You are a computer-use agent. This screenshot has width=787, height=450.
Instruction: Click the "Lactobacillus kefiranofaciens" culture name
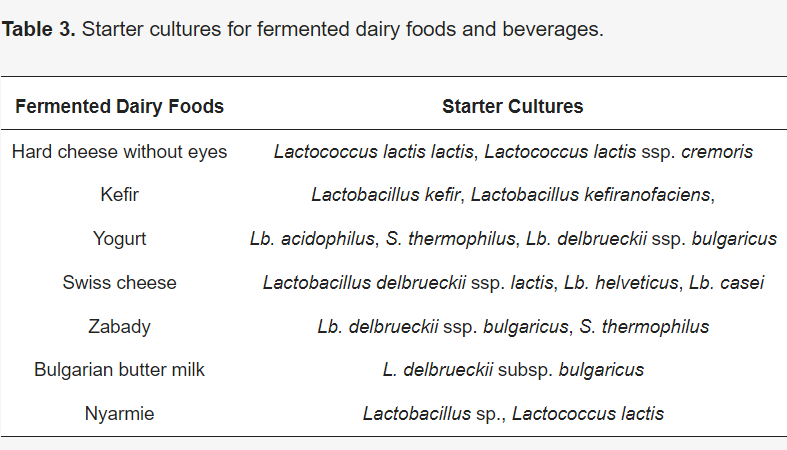click(590, 195)
